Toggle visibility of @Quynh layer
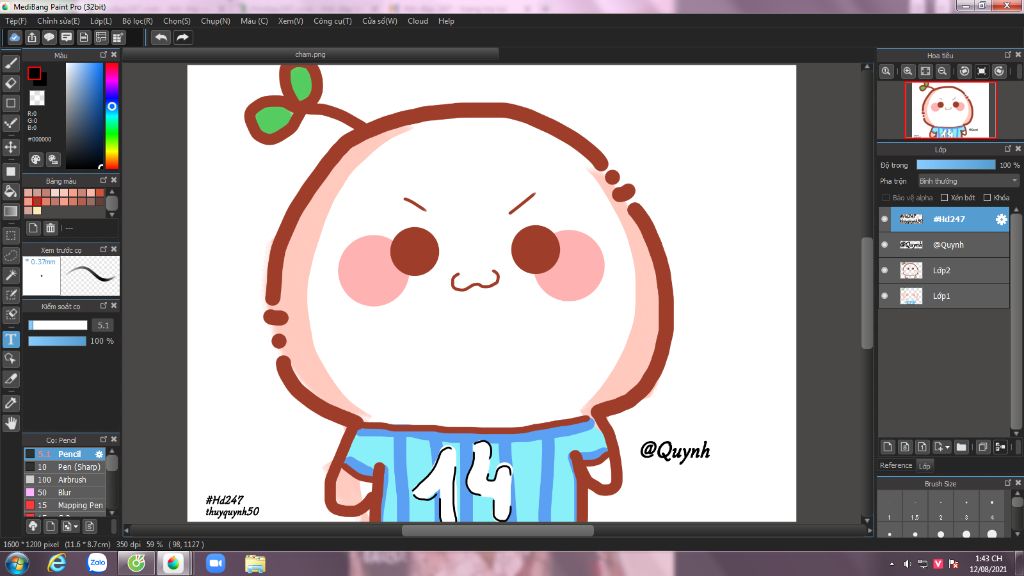This screenshot has height=576, width=1024. (x=885, y=245)
